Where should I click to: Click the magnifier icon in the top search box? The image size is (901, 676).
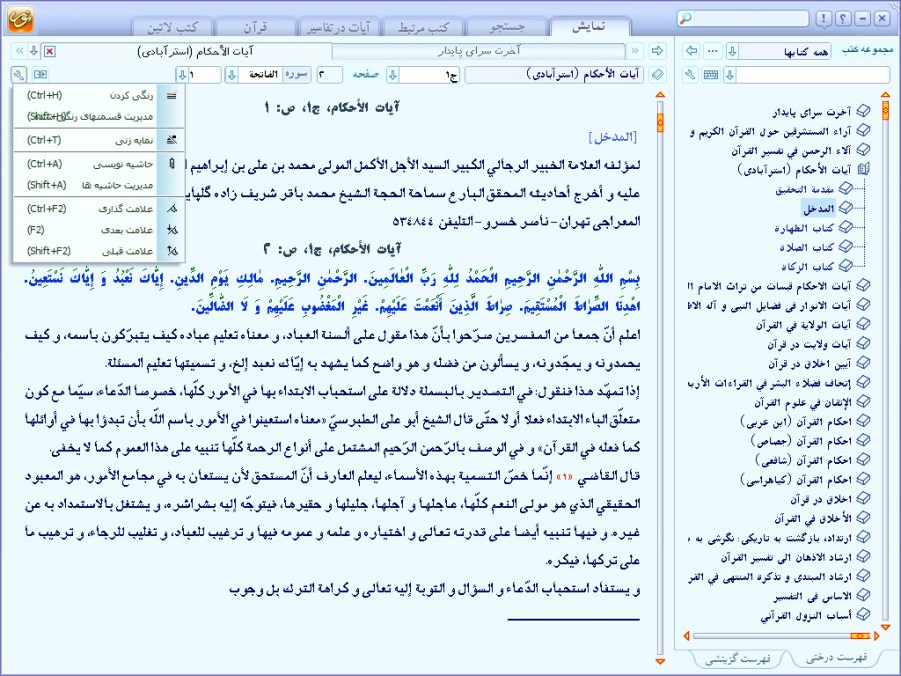(686, 19)
